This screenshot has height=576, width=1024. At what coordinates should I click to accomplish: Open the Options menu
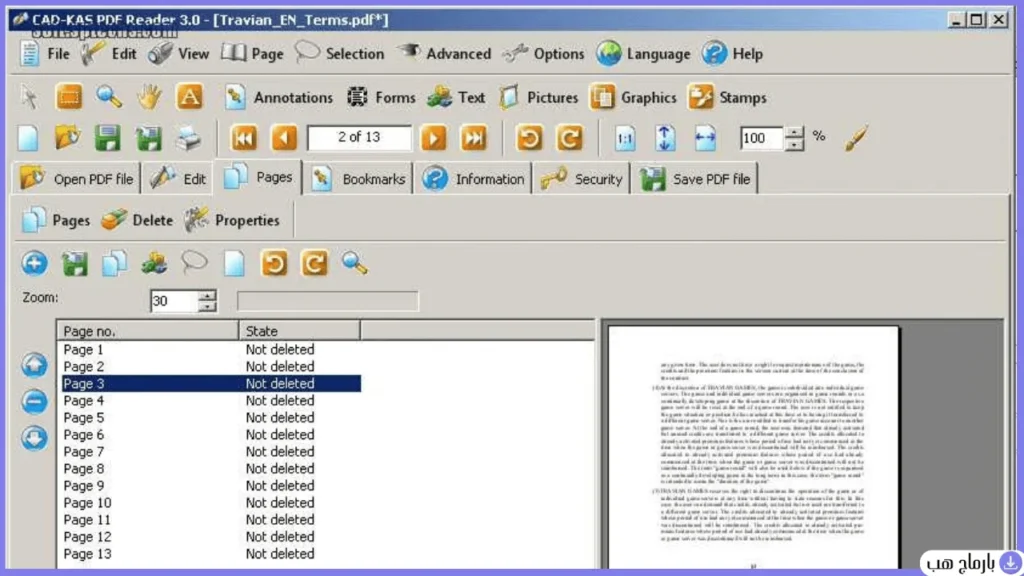pos(543,54)
